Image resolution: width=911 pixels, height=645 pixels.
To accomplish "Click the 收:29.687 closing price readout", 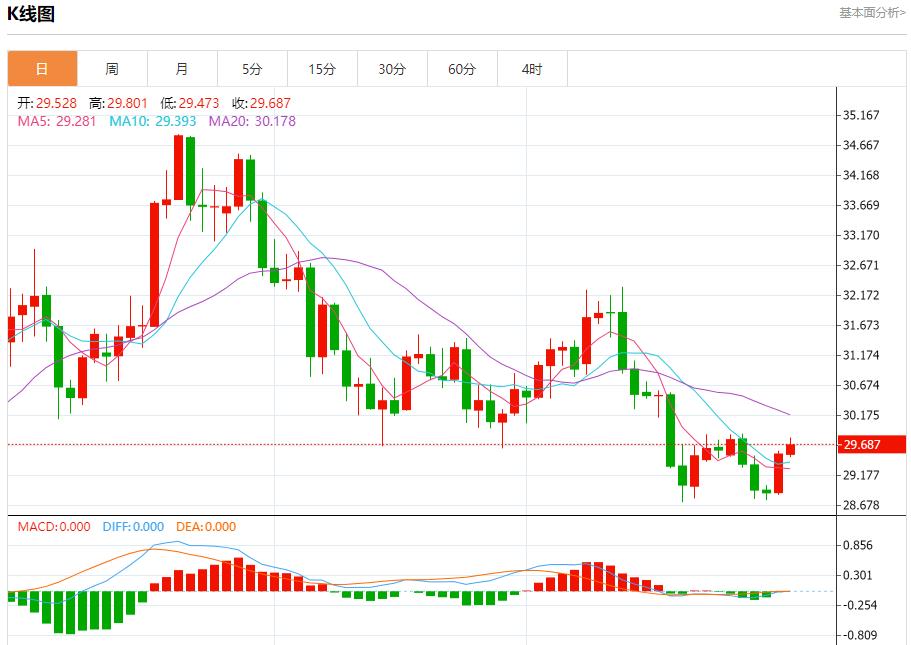I will pos(261,103).
